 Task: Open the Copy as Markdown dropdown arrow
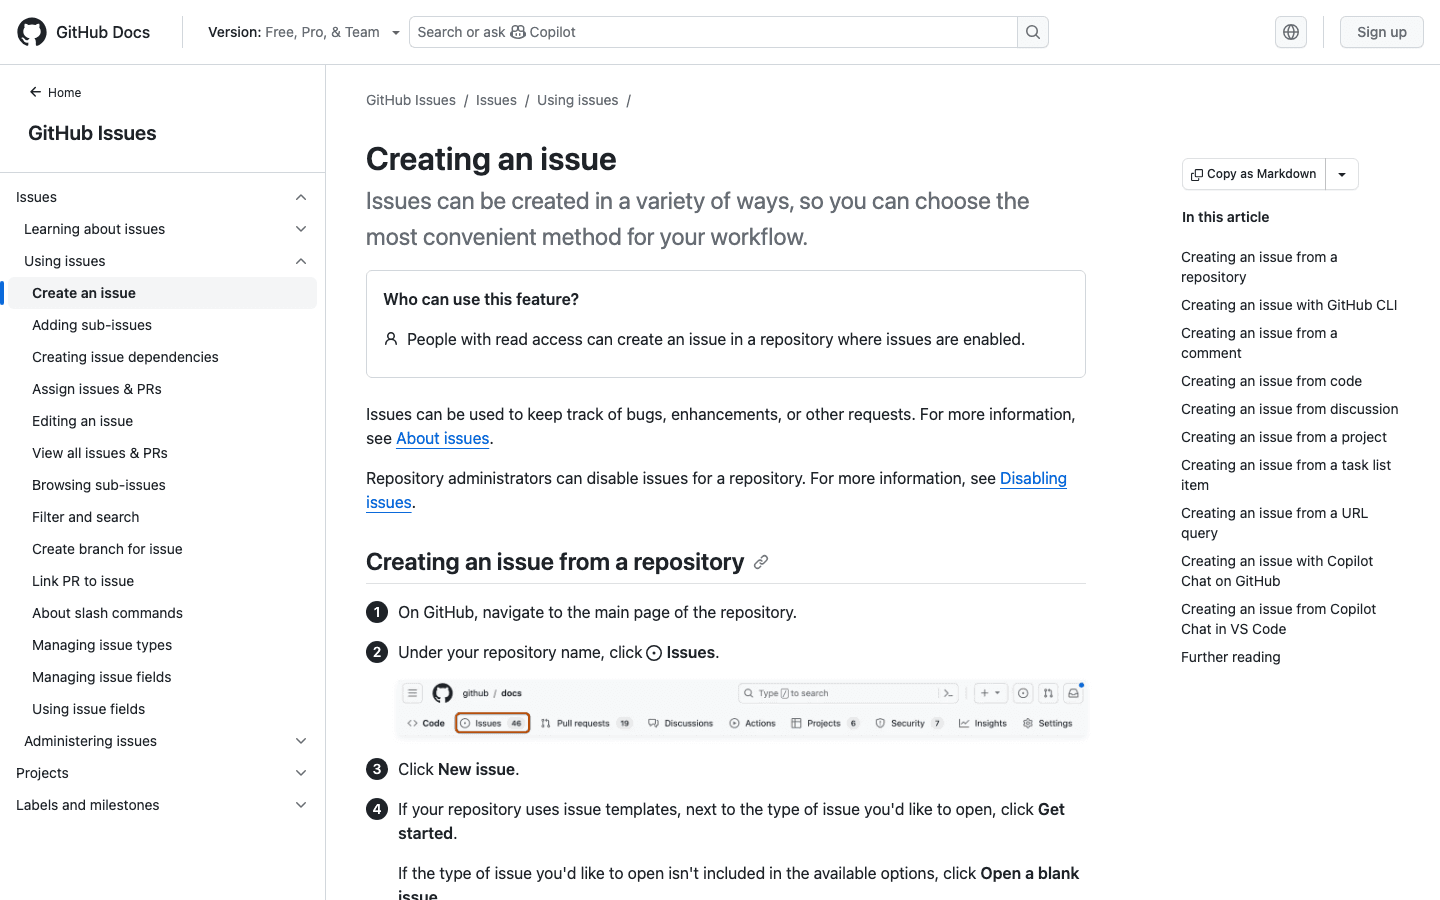[1341, 173]
